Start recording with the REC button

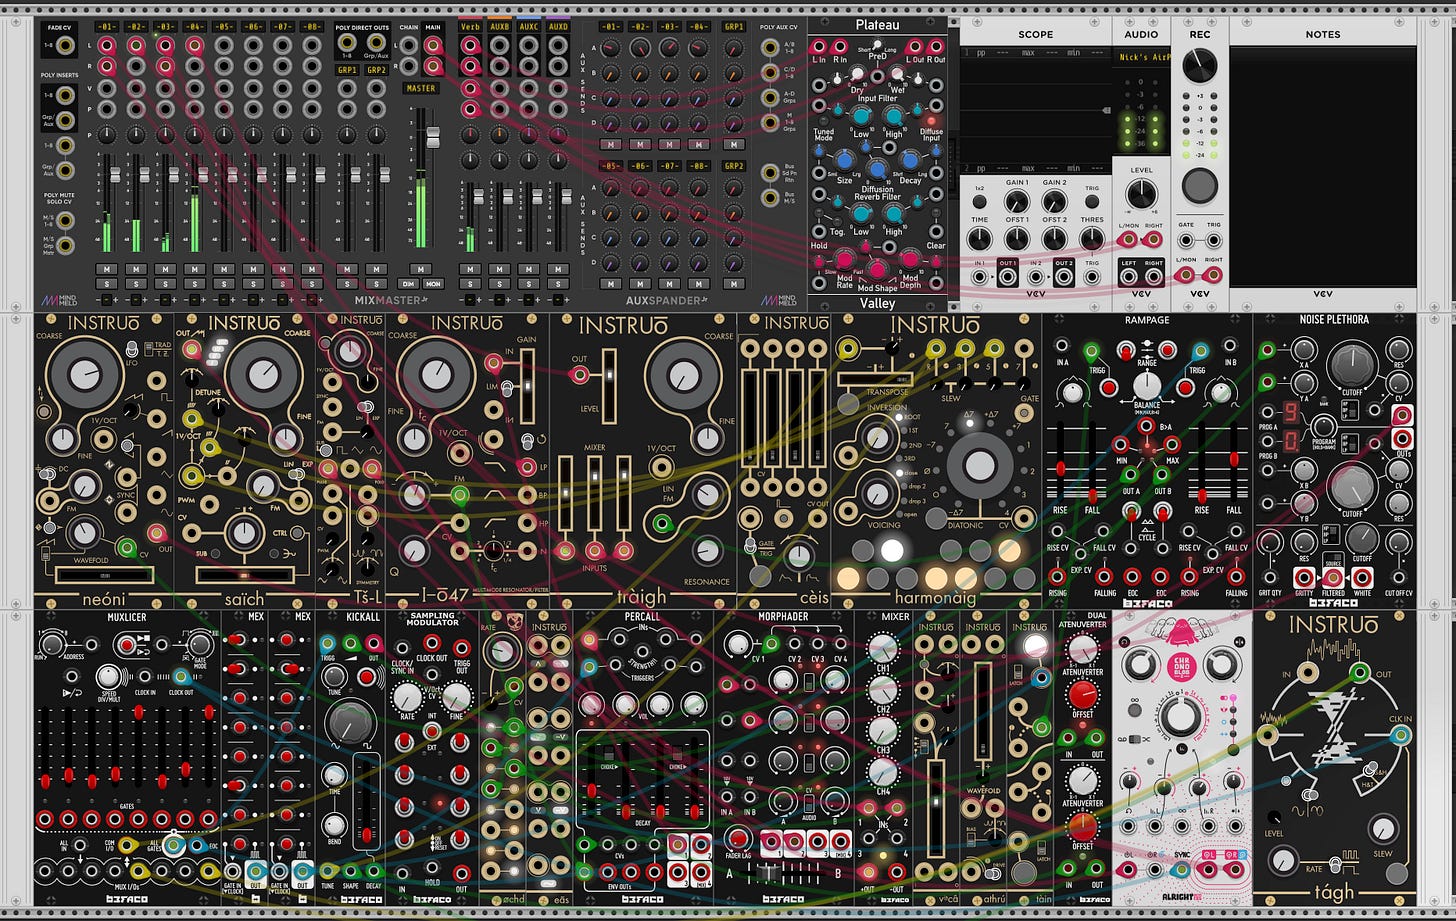pyautogui.click(x=1200, y=185)
